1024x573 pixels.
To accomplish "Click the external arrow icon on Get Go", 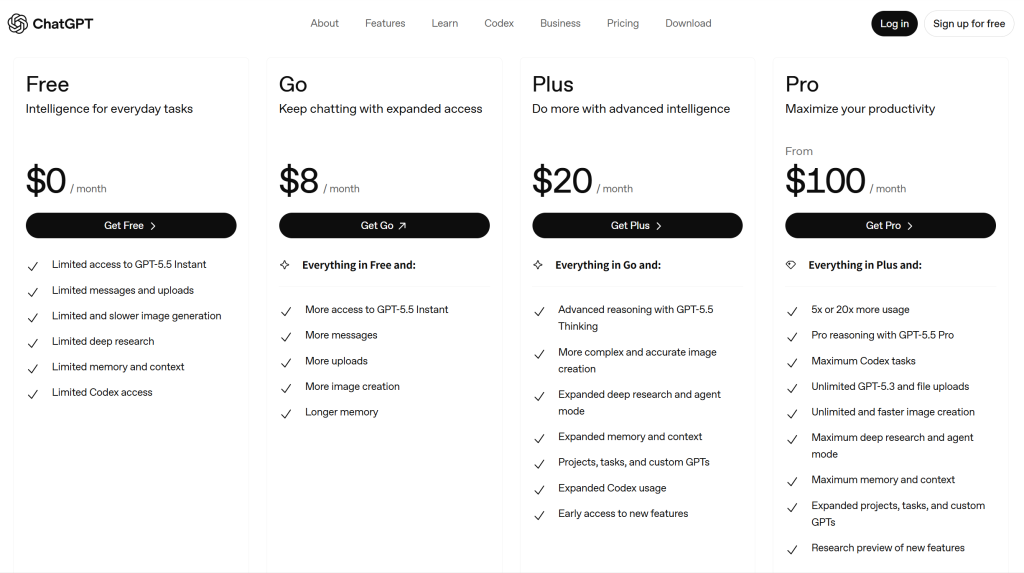I will [402, 225].
